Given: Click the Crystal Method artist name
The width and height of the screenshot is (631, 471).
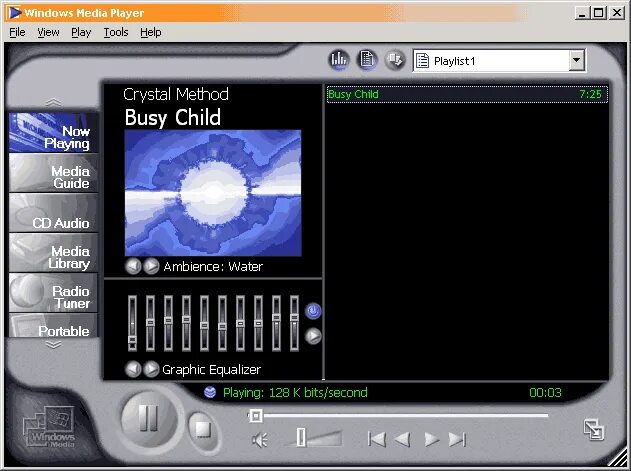Looking at the screenshot, I should 176,95.
